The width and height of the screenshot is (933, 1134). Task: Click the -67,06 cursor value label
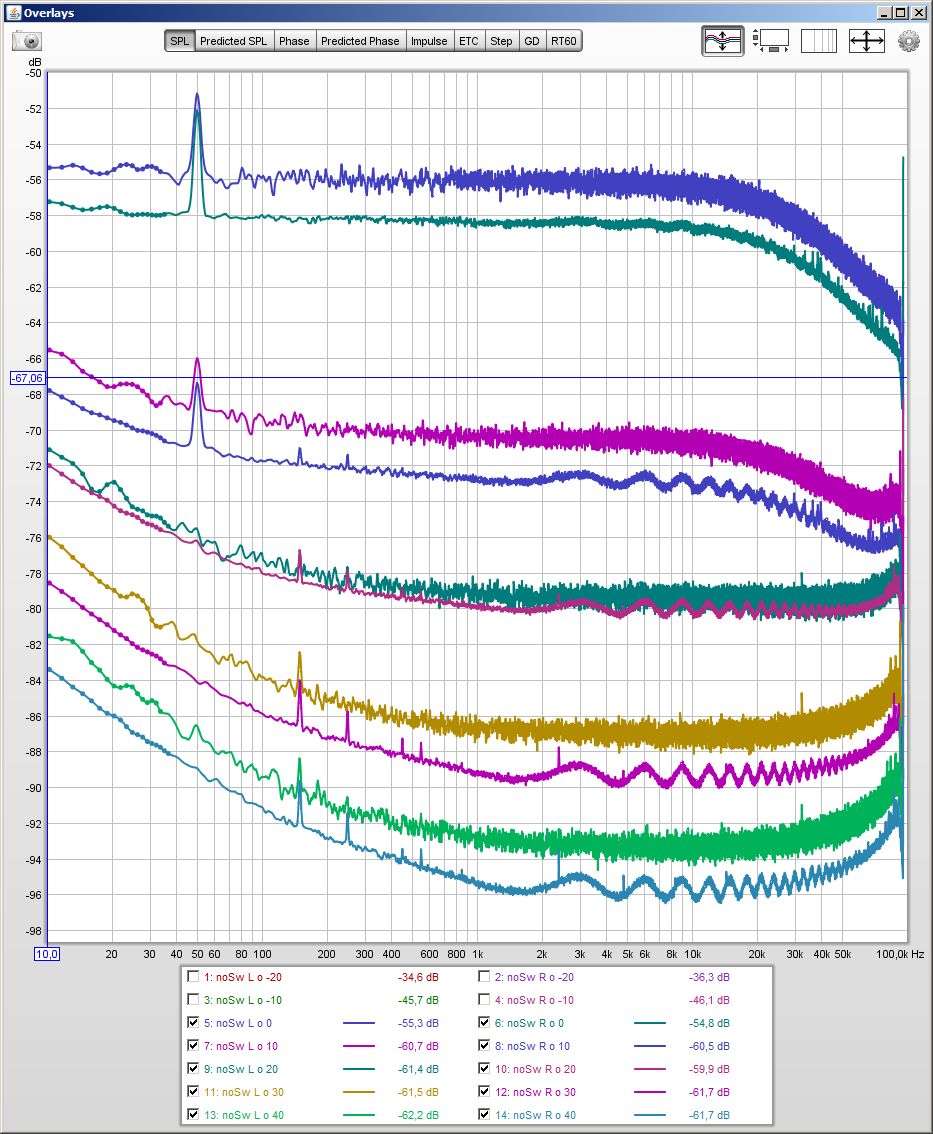click(27, 378)
